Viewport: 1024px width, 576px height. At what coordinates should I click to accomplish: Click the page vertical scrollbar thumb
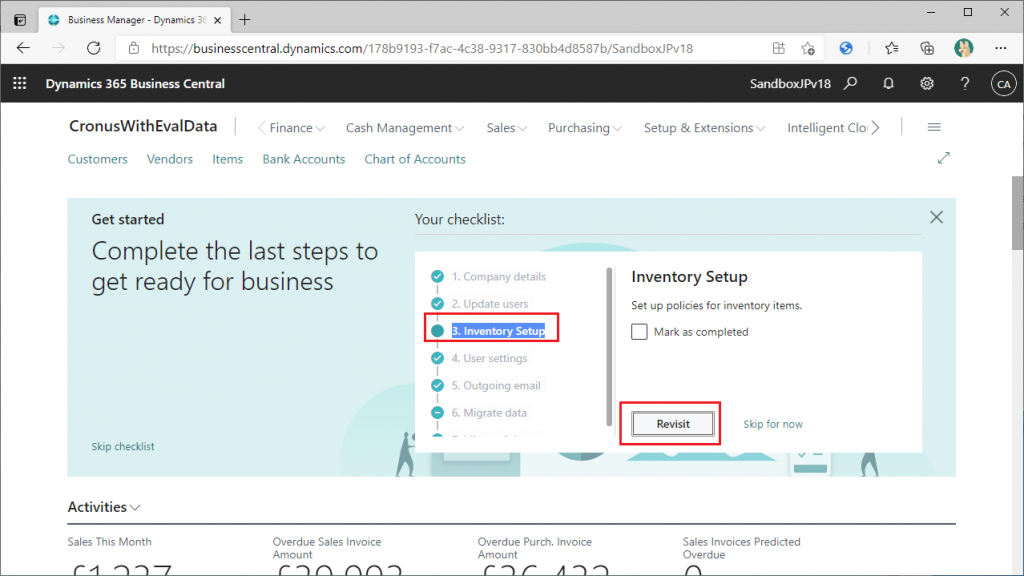[x=1017, y=212]
